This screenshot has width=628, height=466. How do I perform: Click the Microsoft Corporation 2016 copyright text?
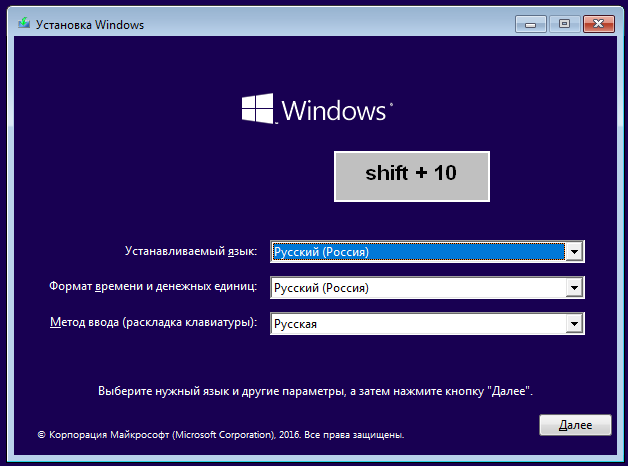pos(221,435)
